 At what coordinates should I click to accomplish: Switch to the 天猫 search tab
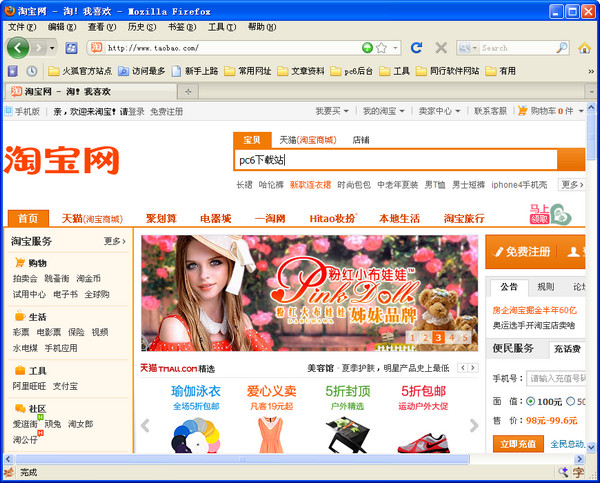tap(306, 140)
